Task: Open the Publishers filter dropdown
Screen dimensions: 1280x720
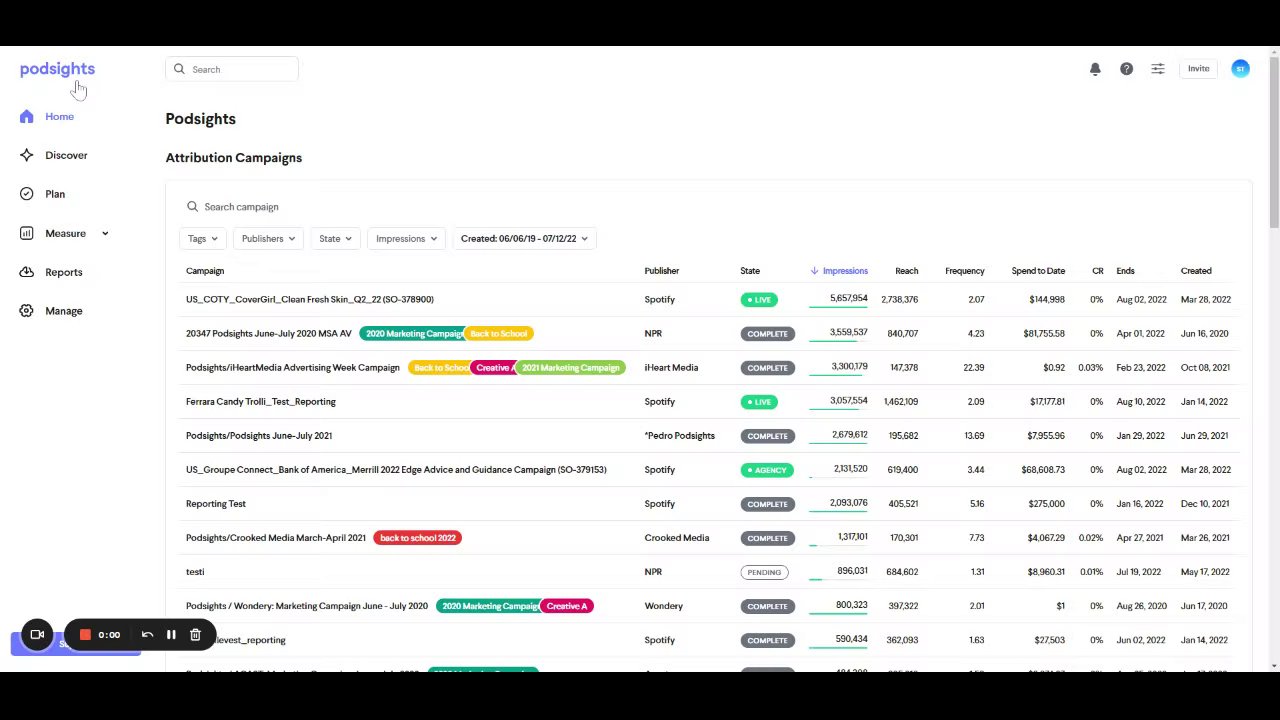Action: point(269,239)
